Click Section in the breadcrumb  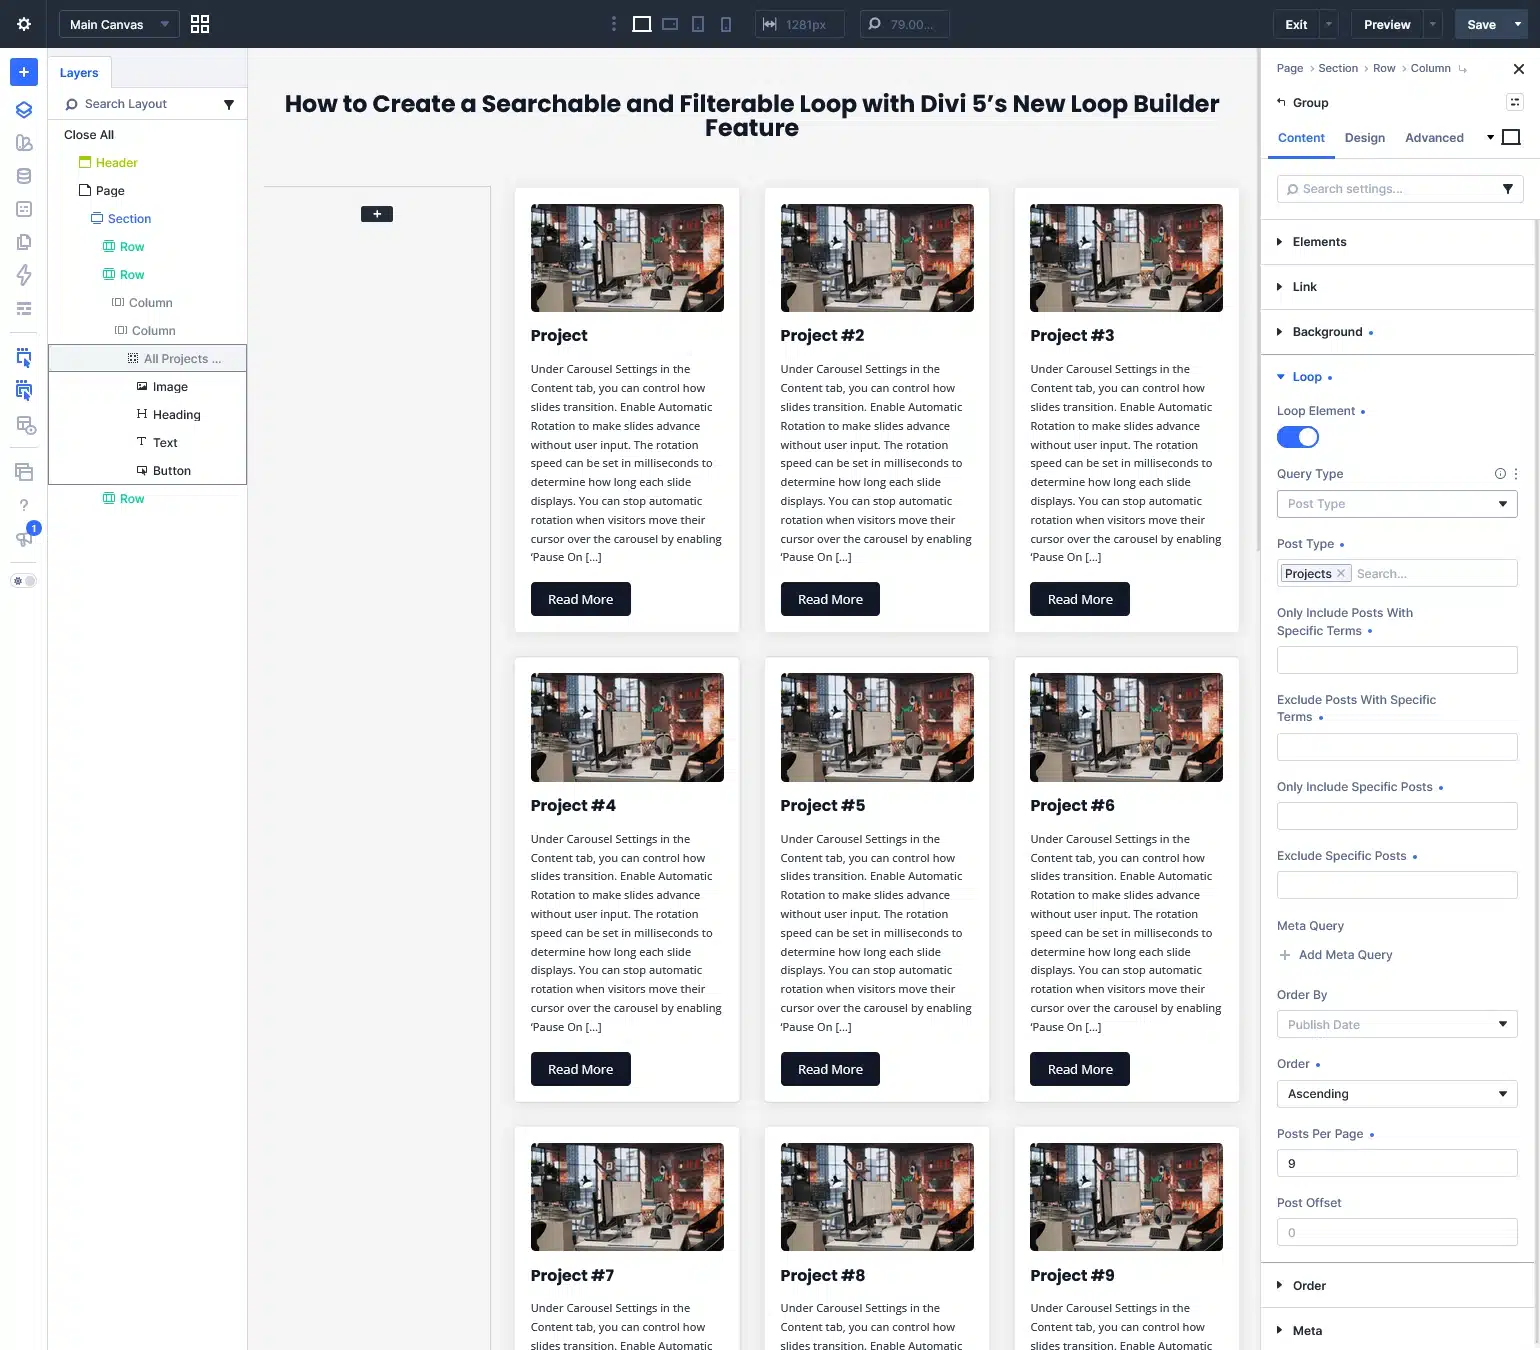click(1338, 69)
